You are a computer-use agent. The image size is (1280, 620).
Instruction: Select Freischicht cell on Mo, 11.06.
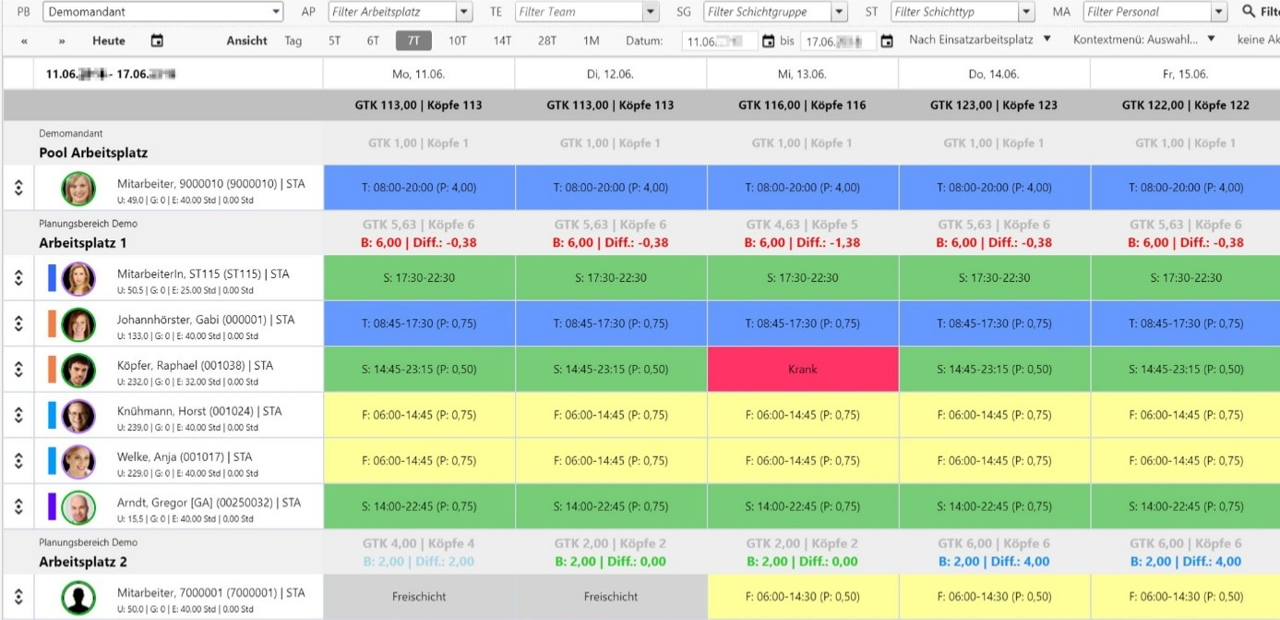tap(419, 596)
